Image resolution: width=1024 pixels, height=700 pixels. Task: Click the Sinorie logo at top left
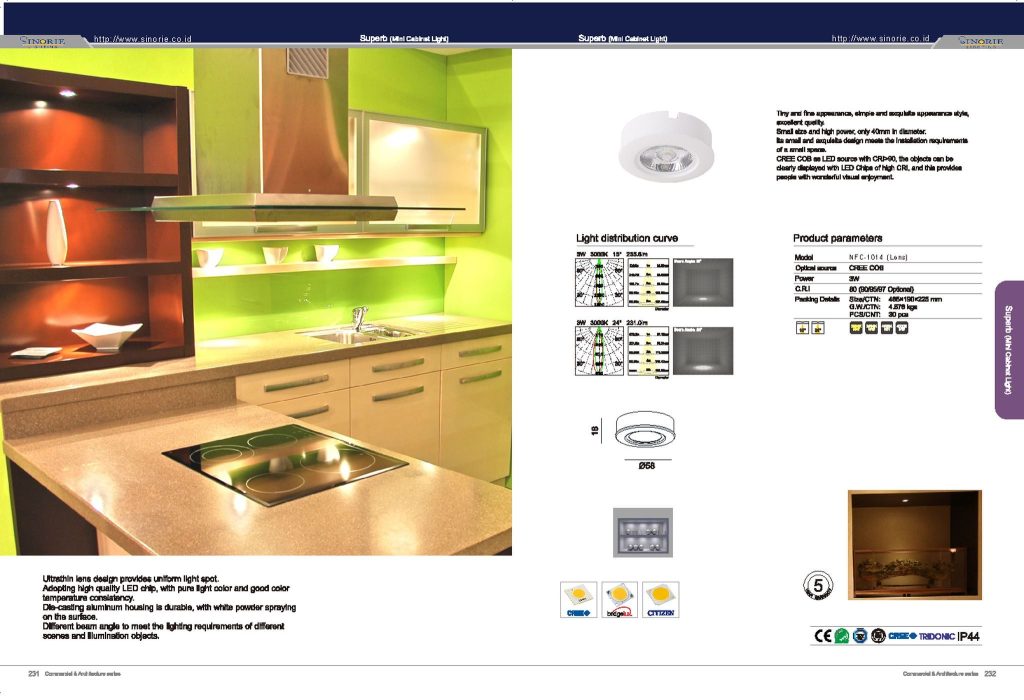43,41
